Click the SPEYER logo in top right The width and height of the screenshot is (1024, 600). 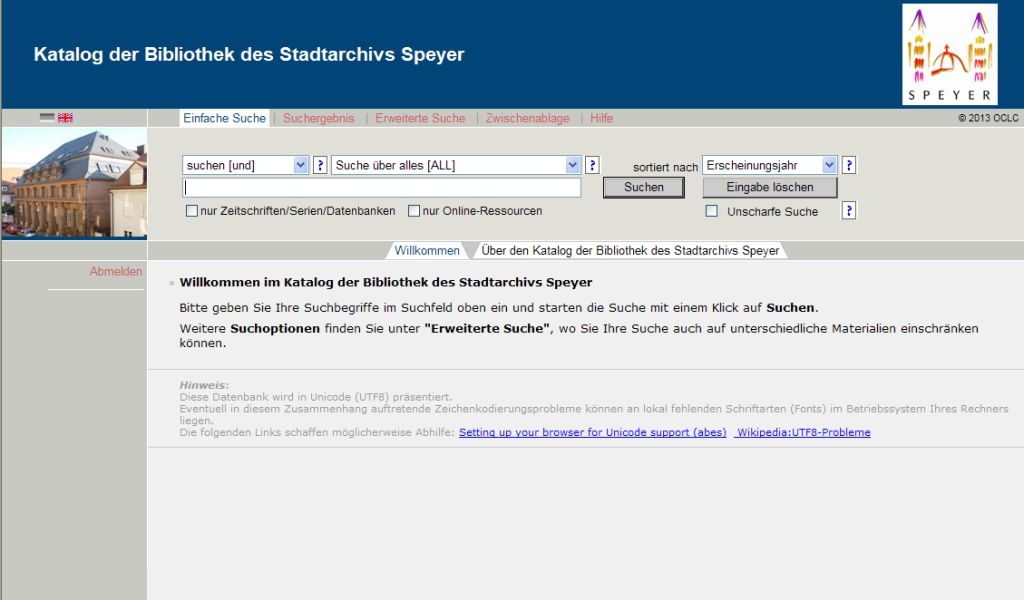coord(948,53)
